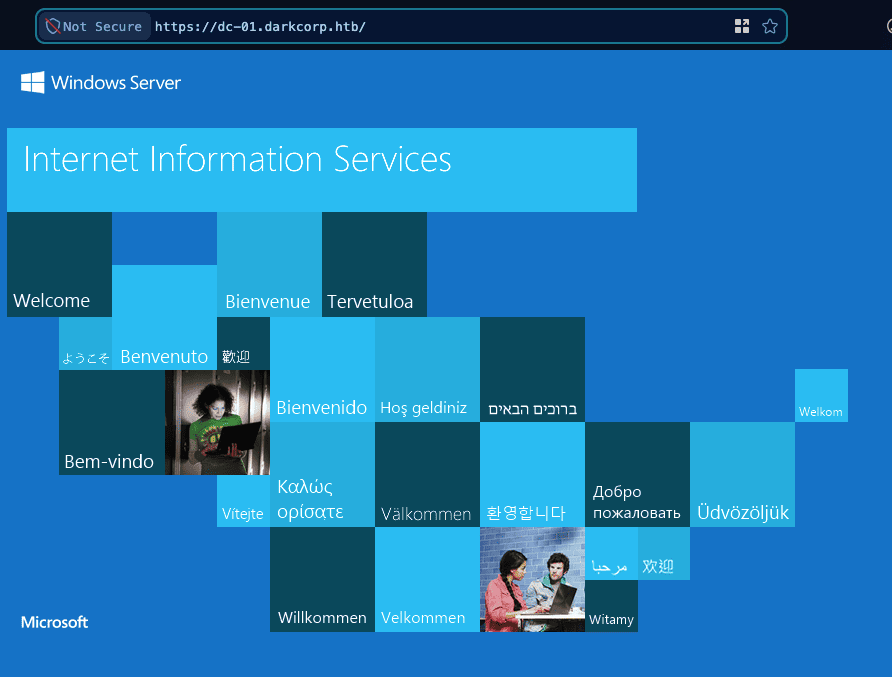Click the Windows logo icon

(x=32, y=82)
